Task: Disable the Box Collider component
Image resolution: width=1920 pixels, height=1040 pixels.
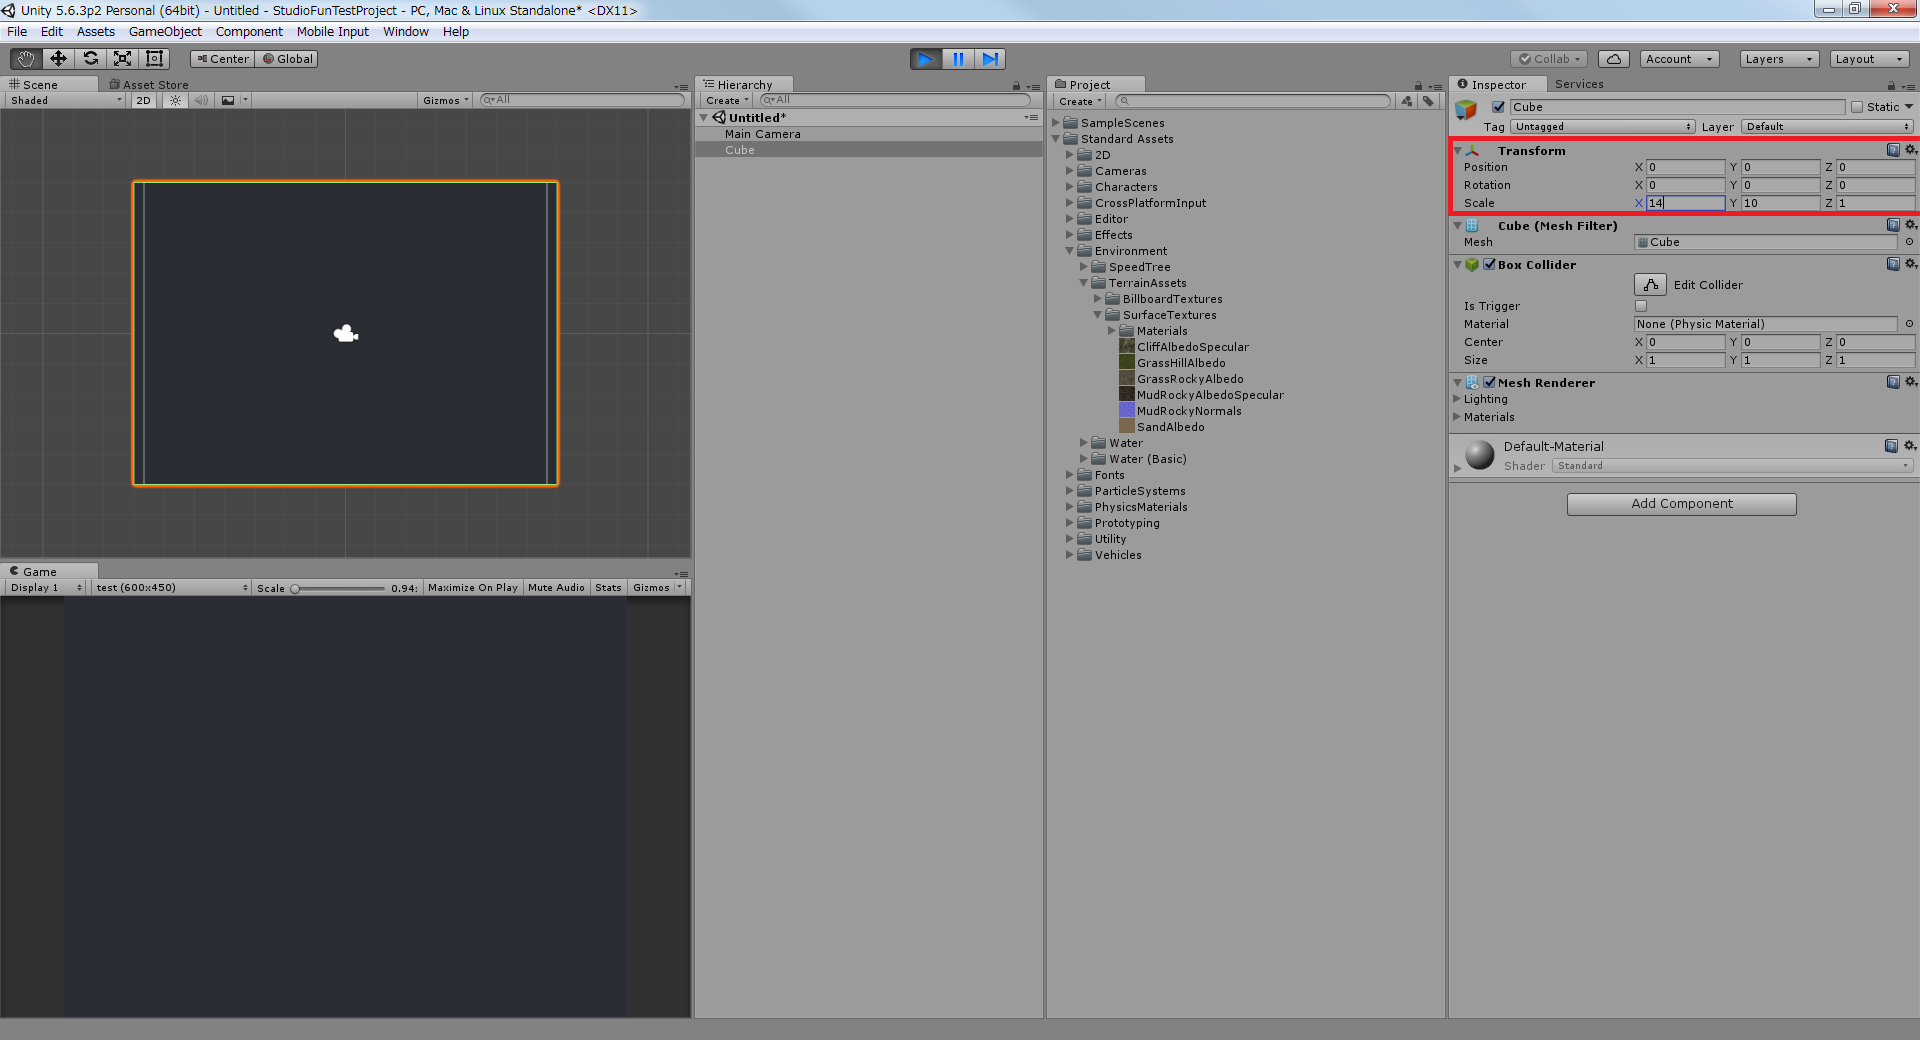Action: pyautogui.click(x=1490, y=265)
